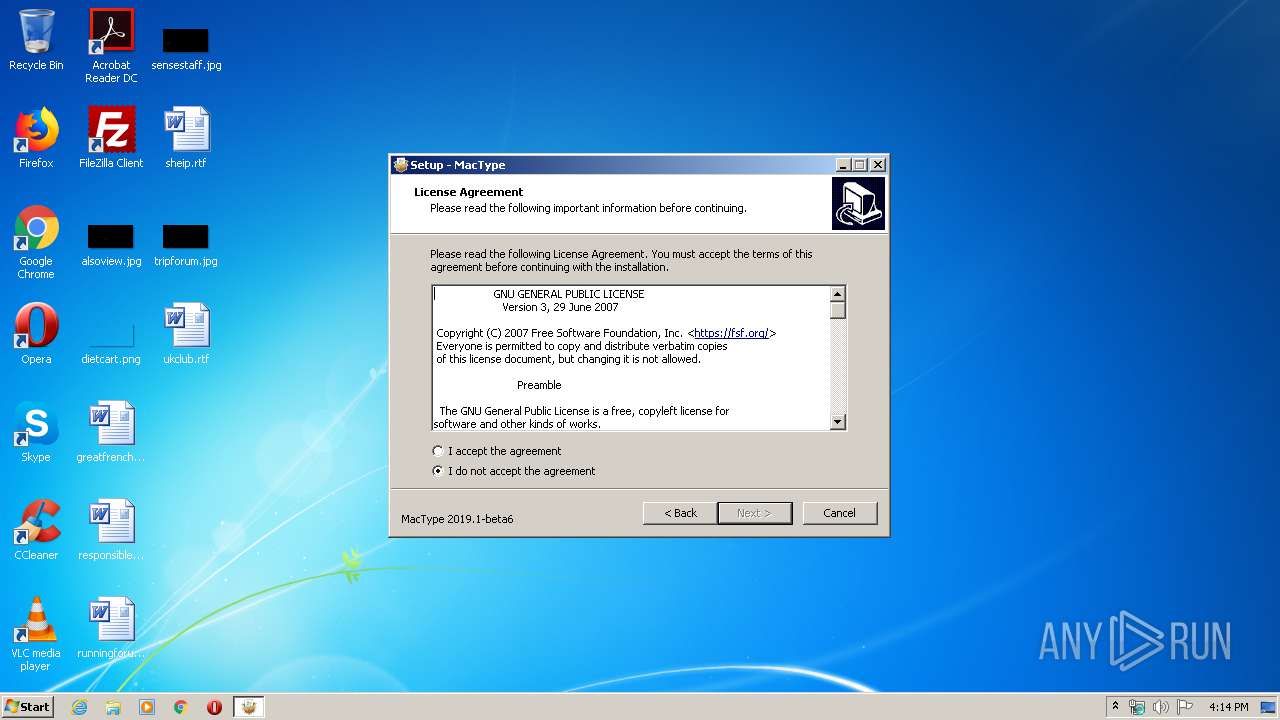Image resolution: width=1280 pixels, height=720 pixels.
Task: Launch the VLC media player shortcut
Action: point(36,634)
